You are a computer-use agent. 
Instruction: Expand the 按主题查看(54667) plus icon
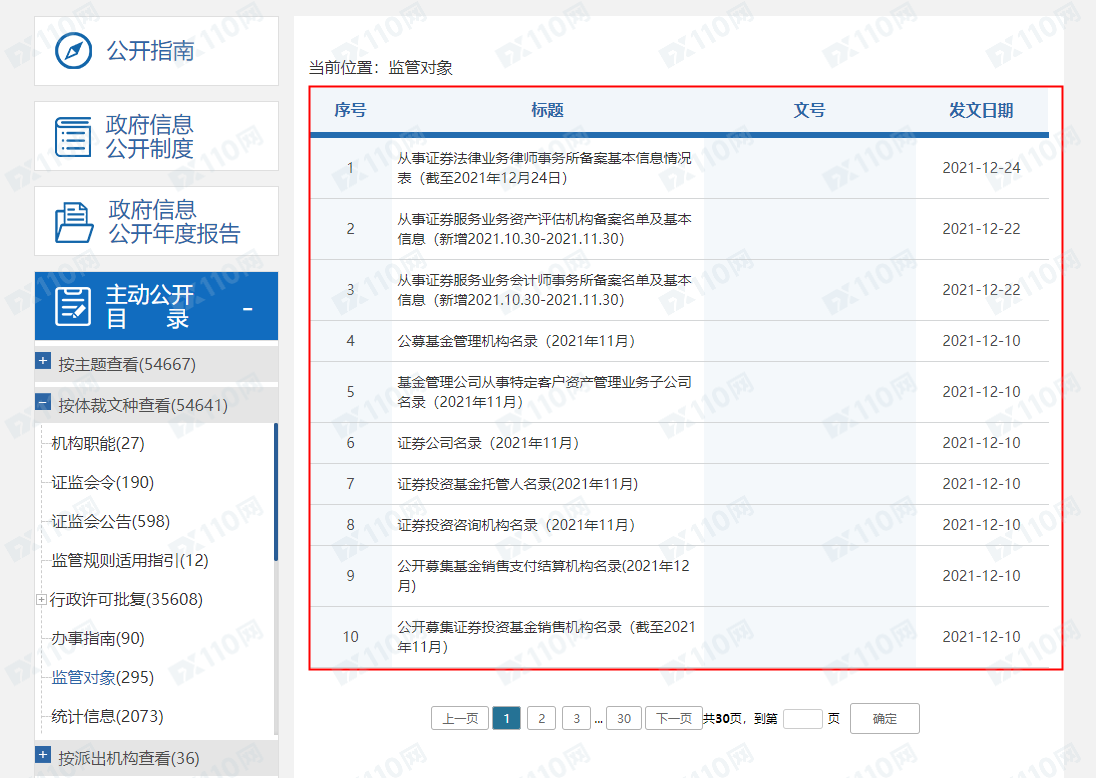coord(43,361)
